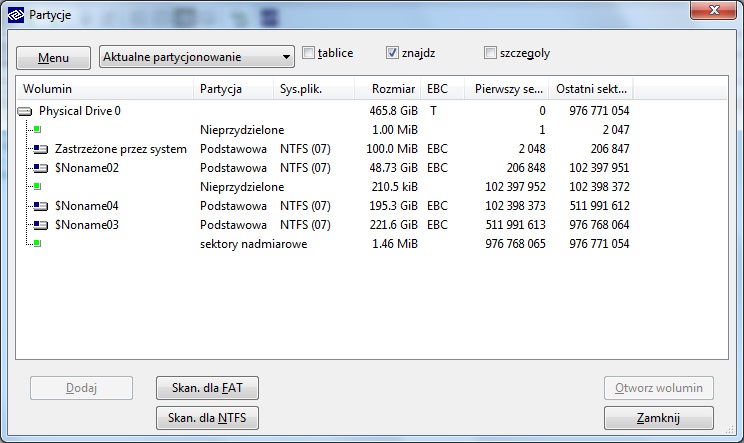The height and width of the screenshot is (443, 744).
Task: Click the 465.8 GiB size value
Action: [393, 111]
